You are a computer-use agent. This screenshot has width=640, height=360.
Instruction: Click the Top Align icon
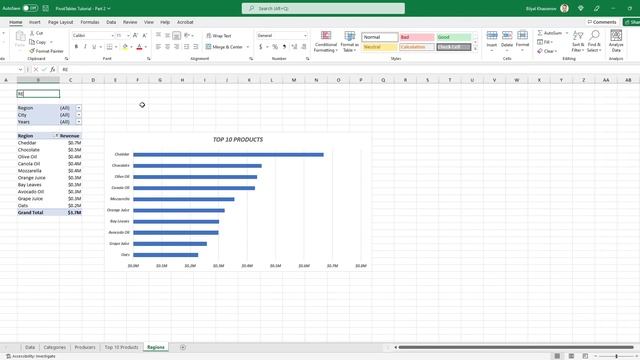pyautogui.click(x=158, y=36)
